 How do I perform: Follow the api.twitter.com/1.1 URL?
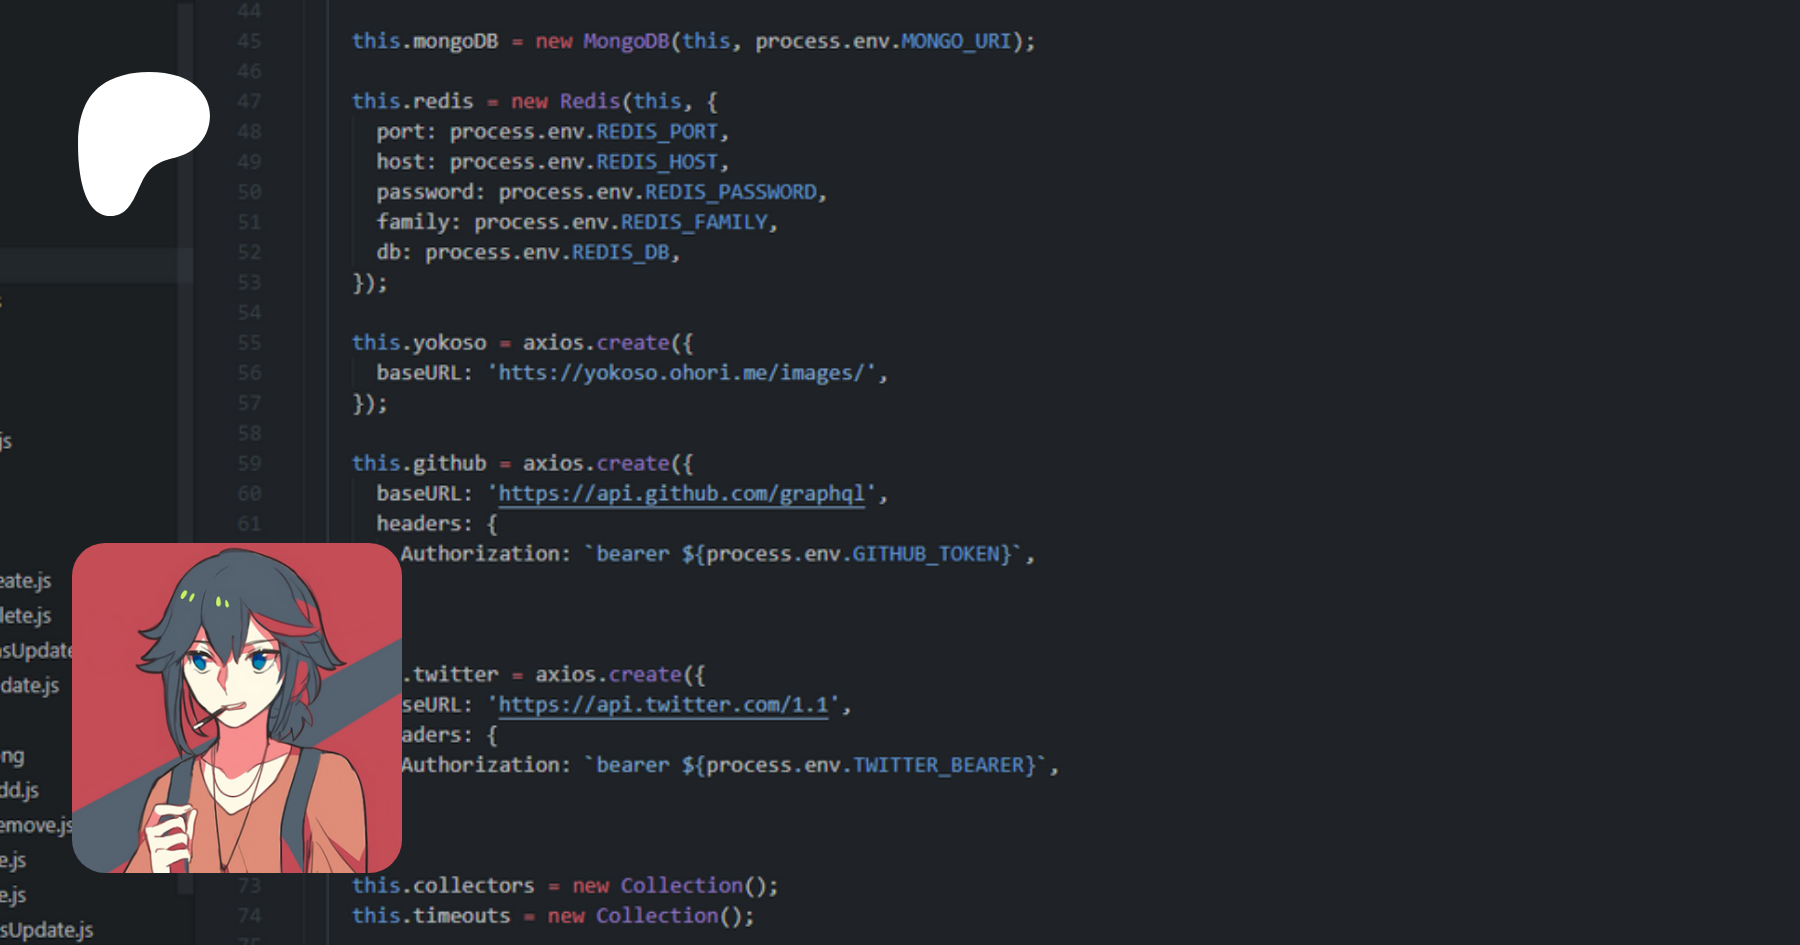[x=663, y=705]
